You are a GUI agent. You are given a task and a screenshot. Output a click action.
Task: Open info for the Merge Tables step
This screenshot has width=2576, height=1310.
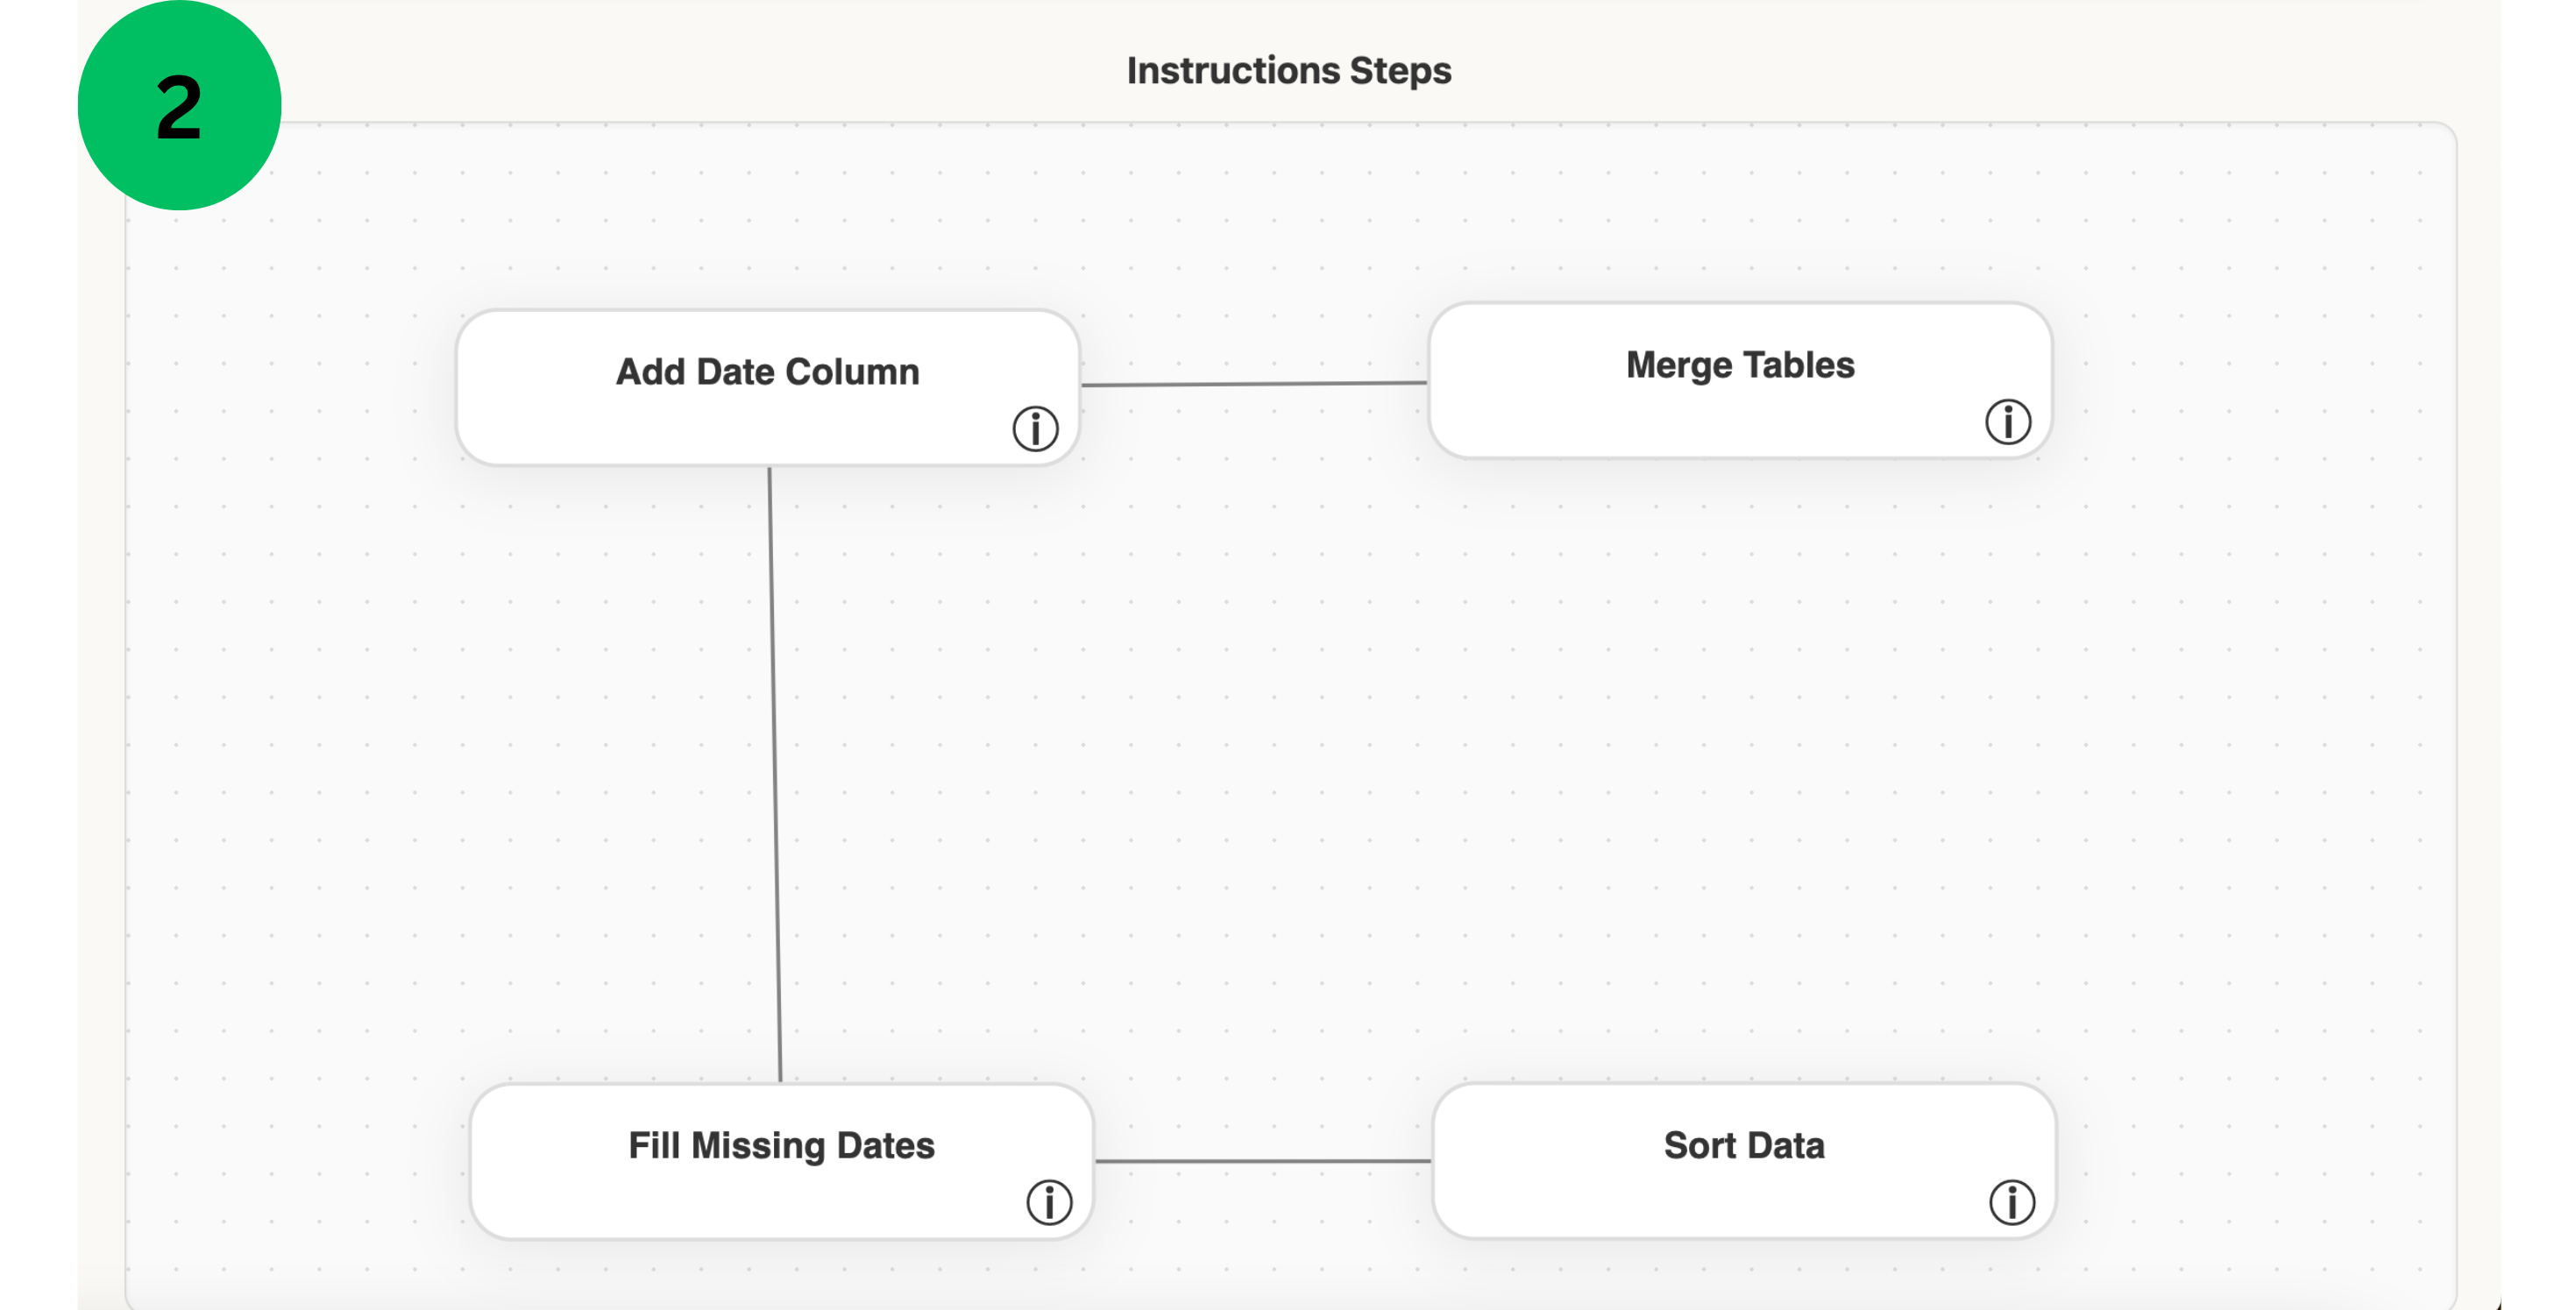point(2007,422)
